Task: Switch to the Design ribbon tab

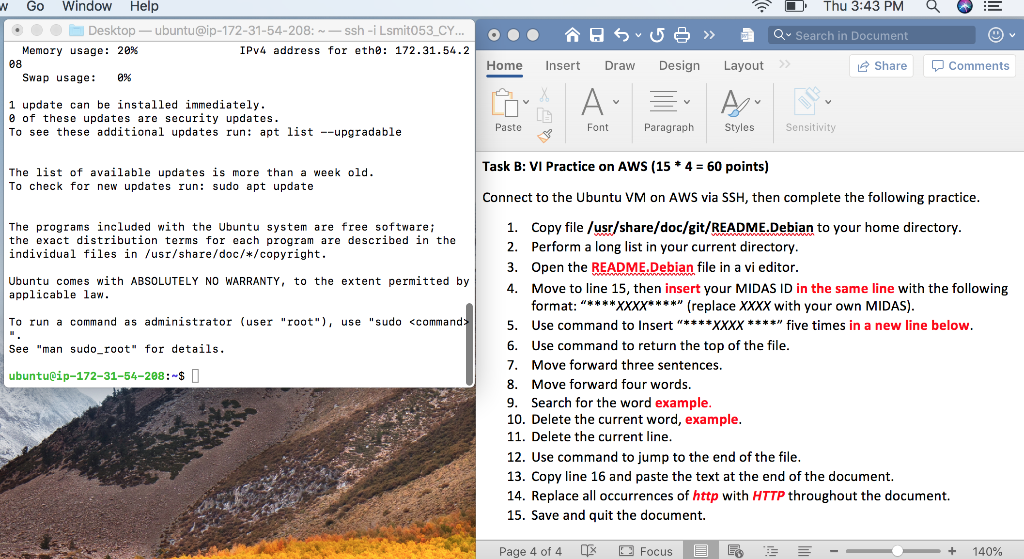Action: click(x=679, y=65)
